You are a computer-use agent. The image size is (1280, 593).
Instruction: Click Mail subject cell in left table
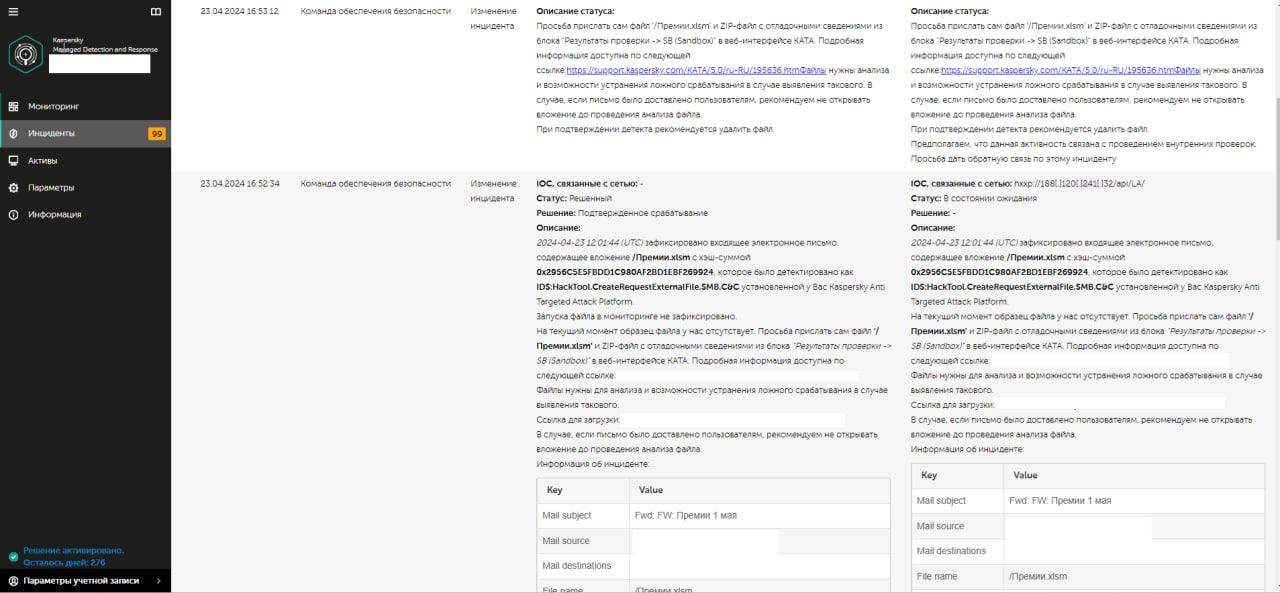[x=583, y=516]
